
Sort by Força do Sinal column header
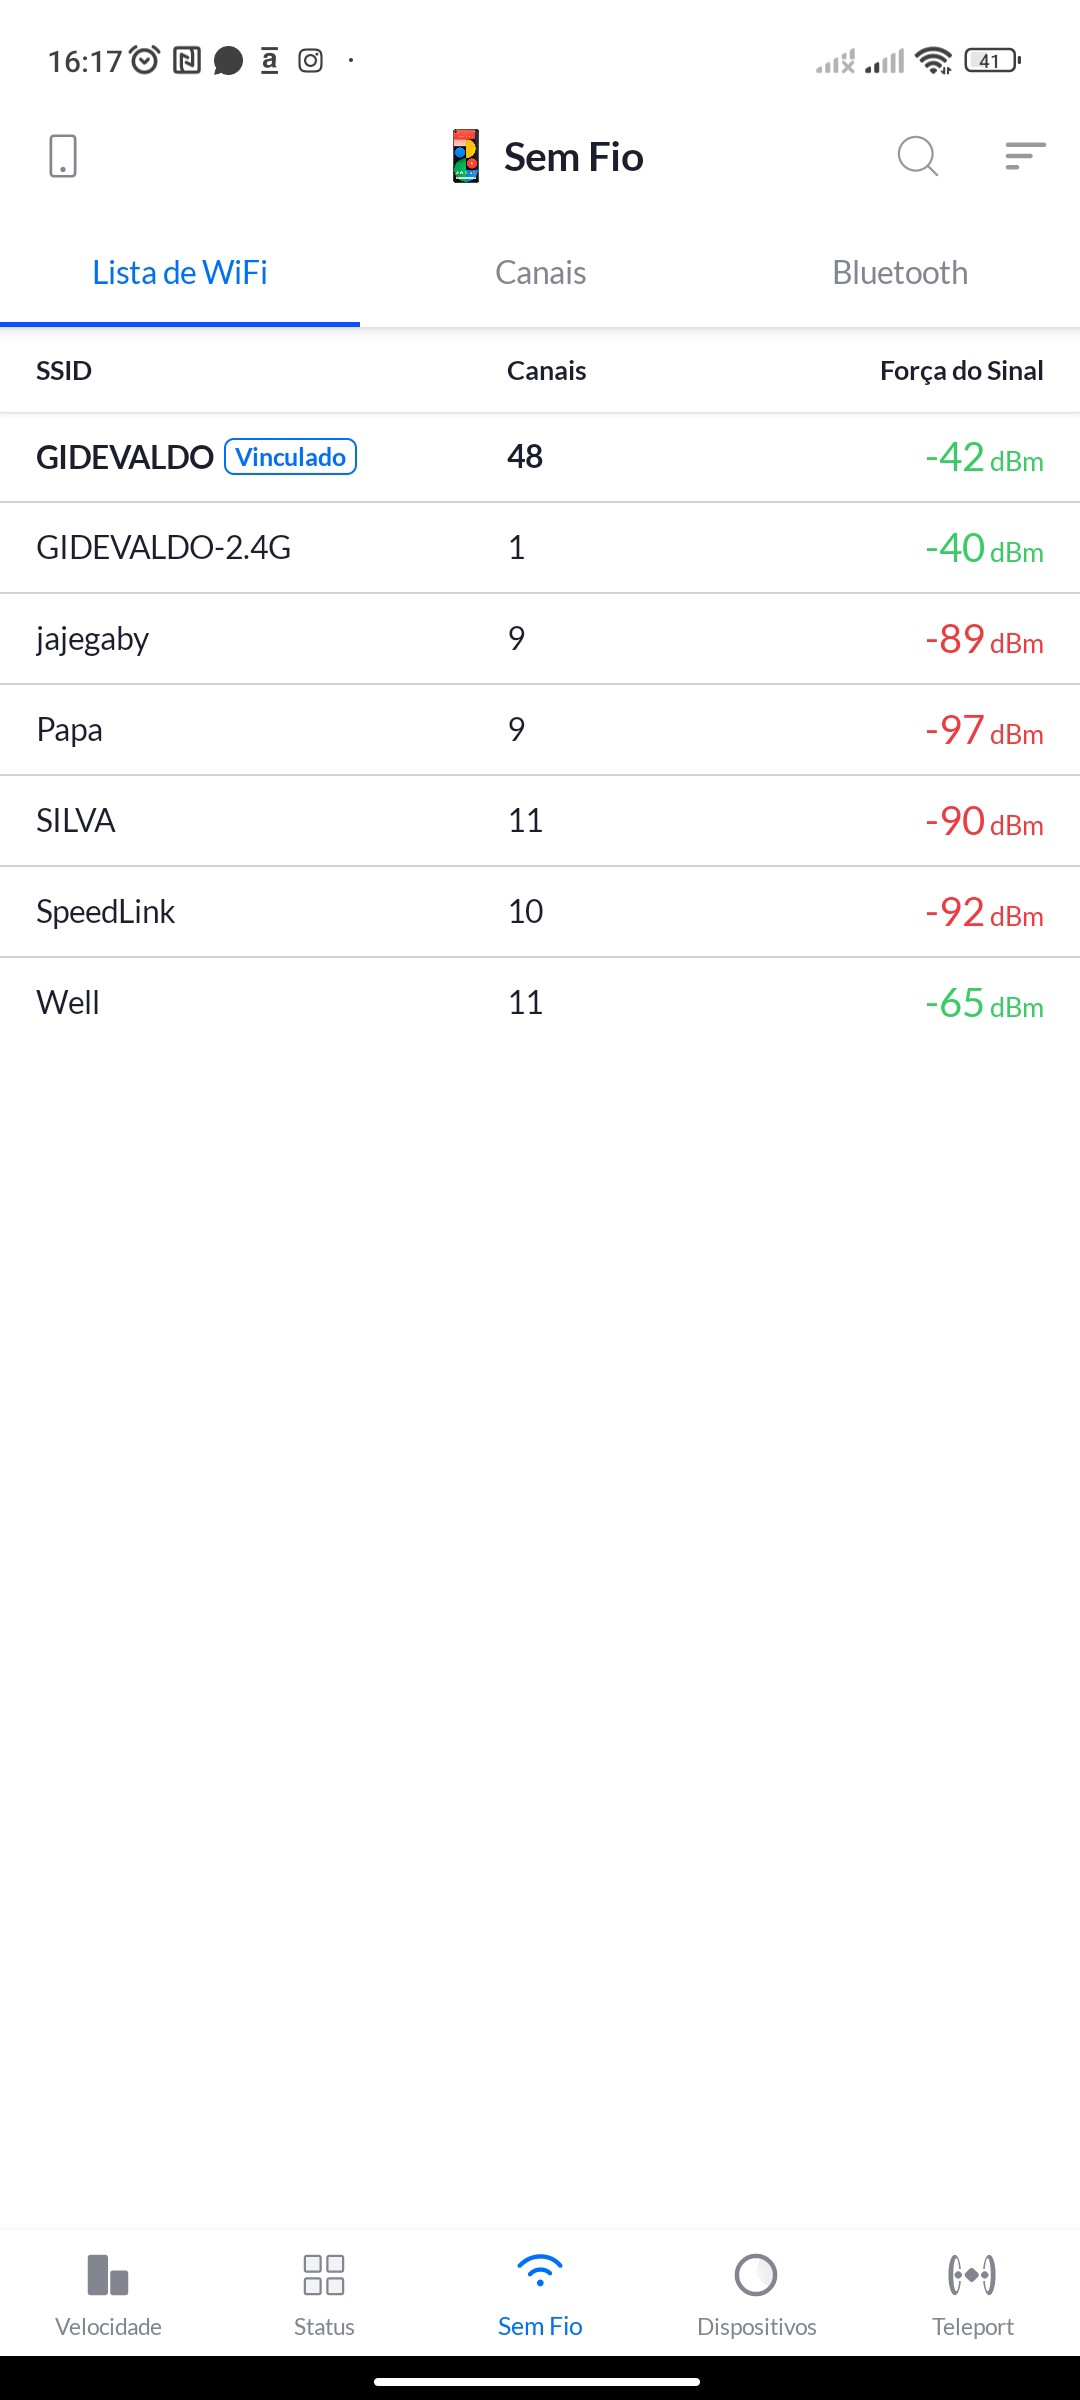click(961, 371)
